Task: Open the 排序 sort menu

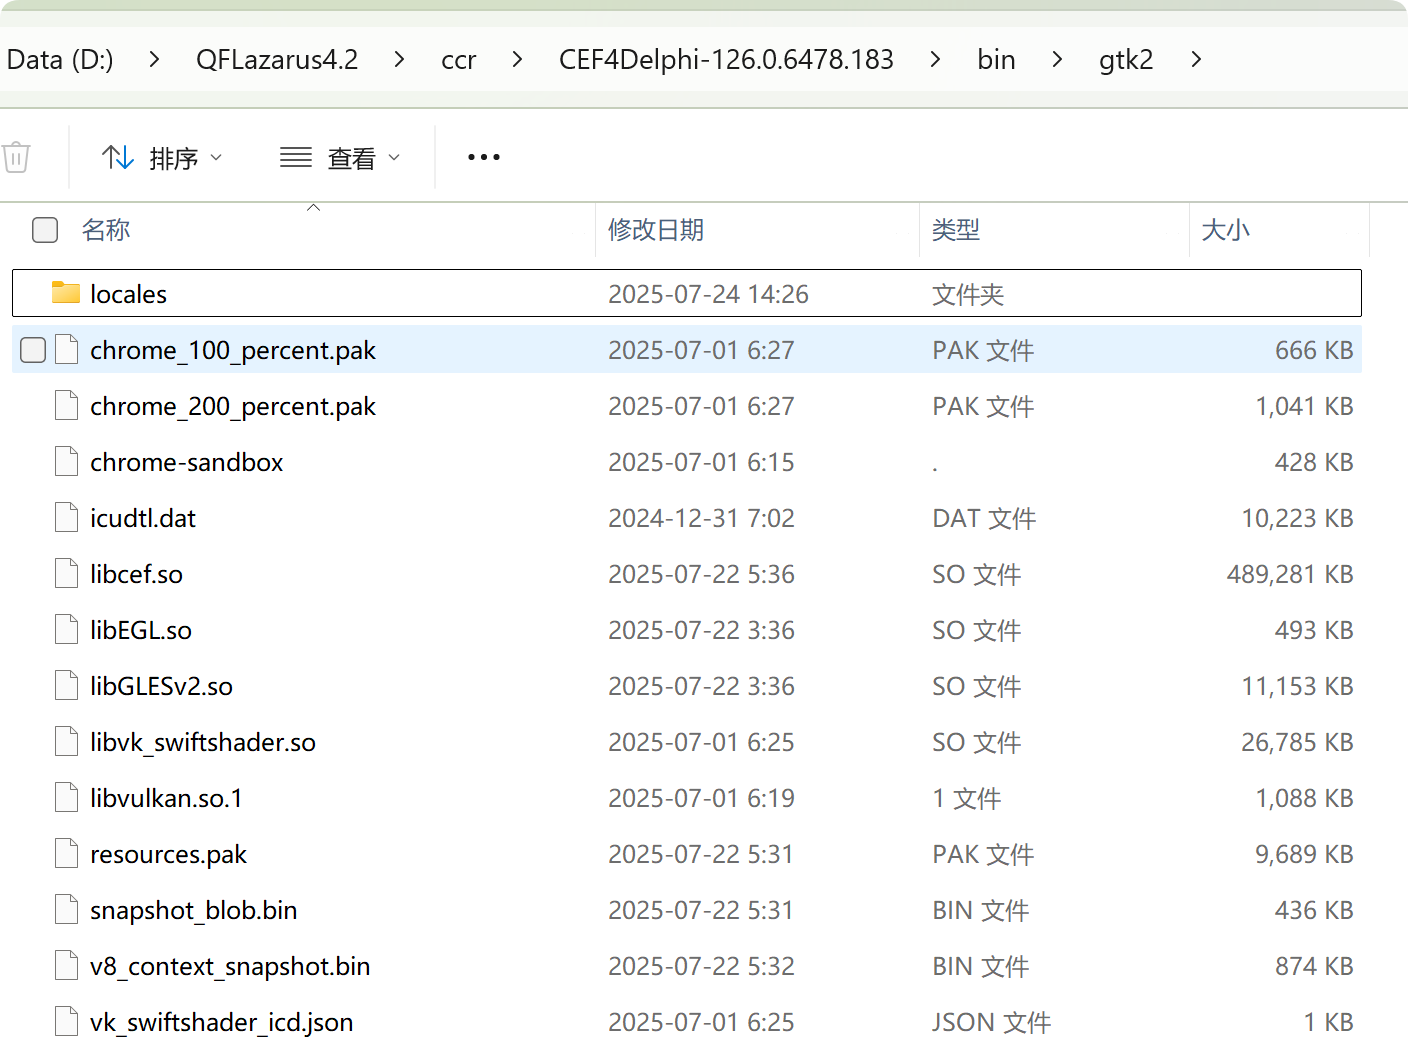Action: coord(162,158)
